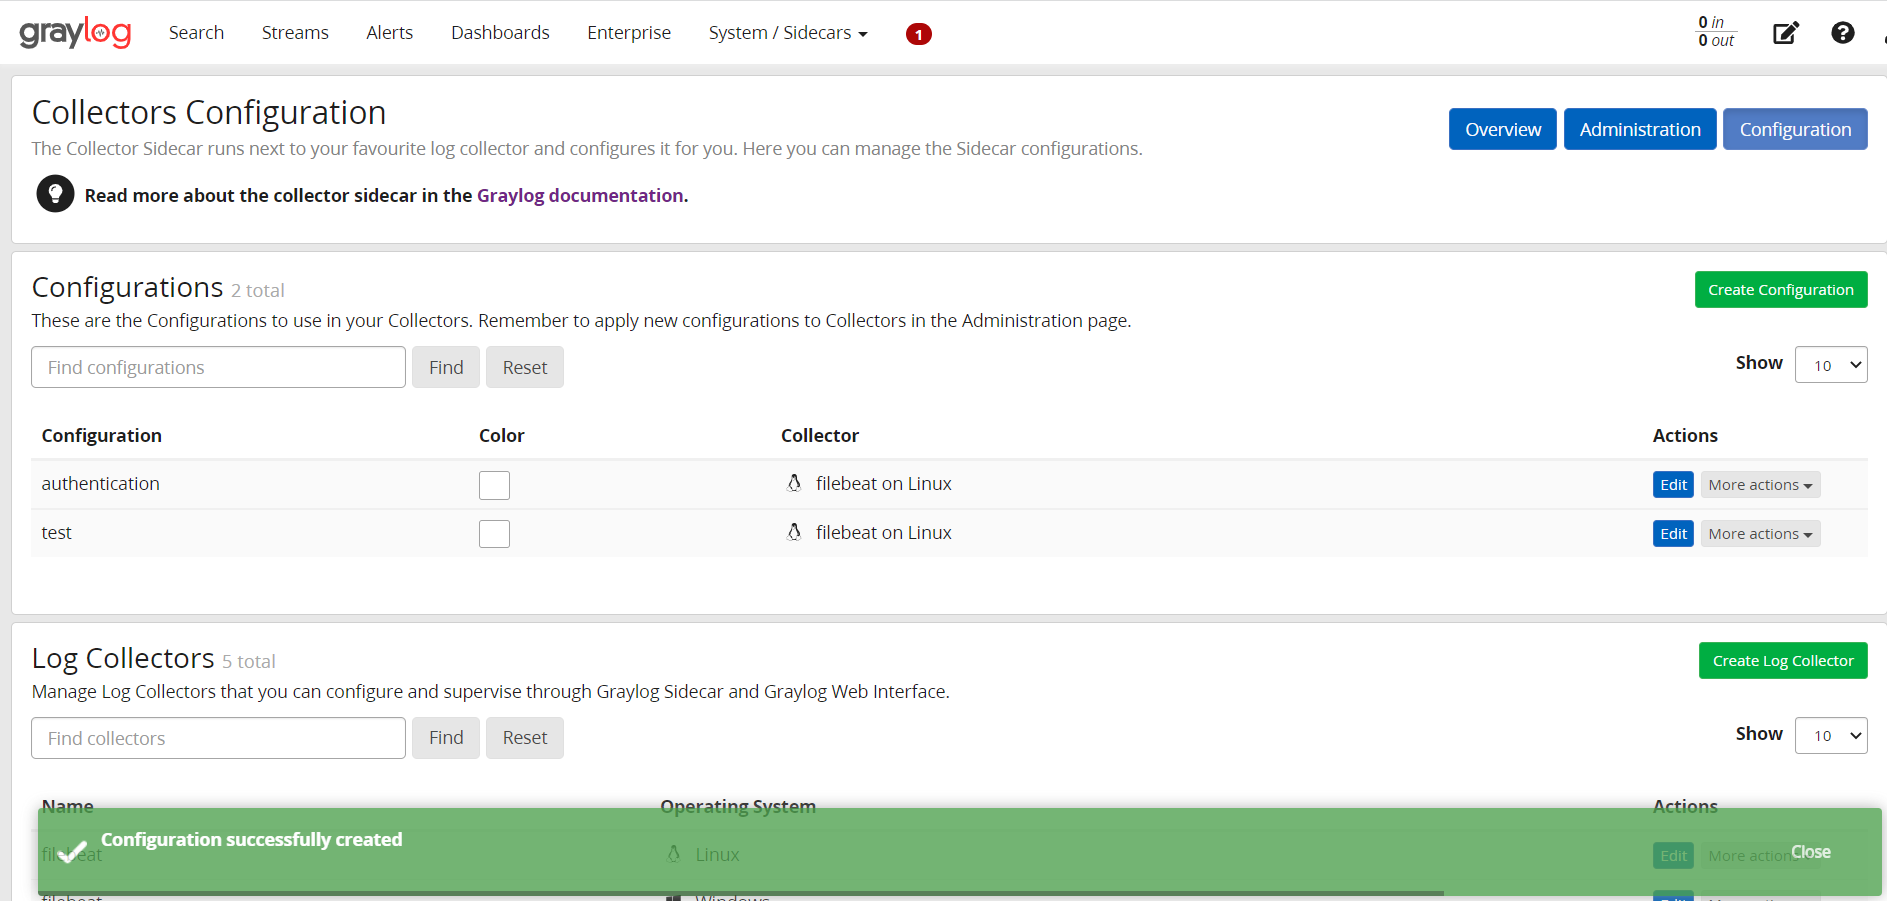Reset the collectors search
Viewport: 1887px width, 901px height.
click(525, 738)
